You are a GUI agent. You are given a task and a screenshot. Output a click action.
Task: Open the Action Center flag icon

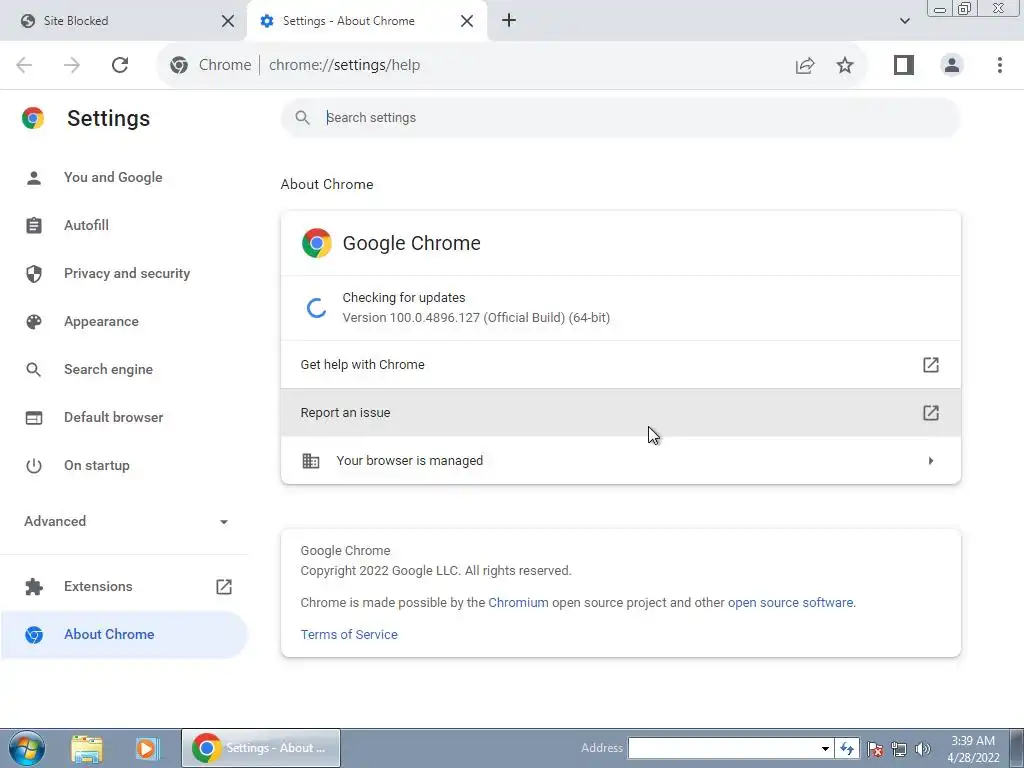pos(875,749)
